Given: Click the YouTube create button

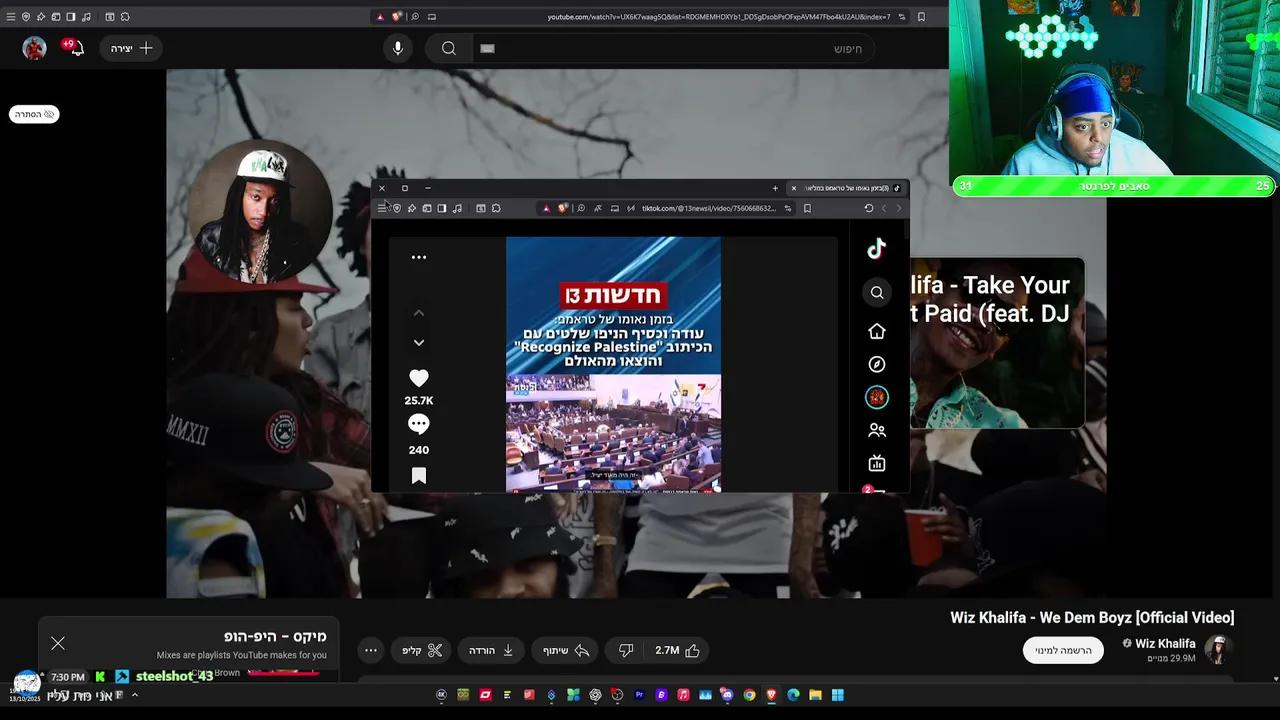Looking at the screenshot, I should [132, 48].
